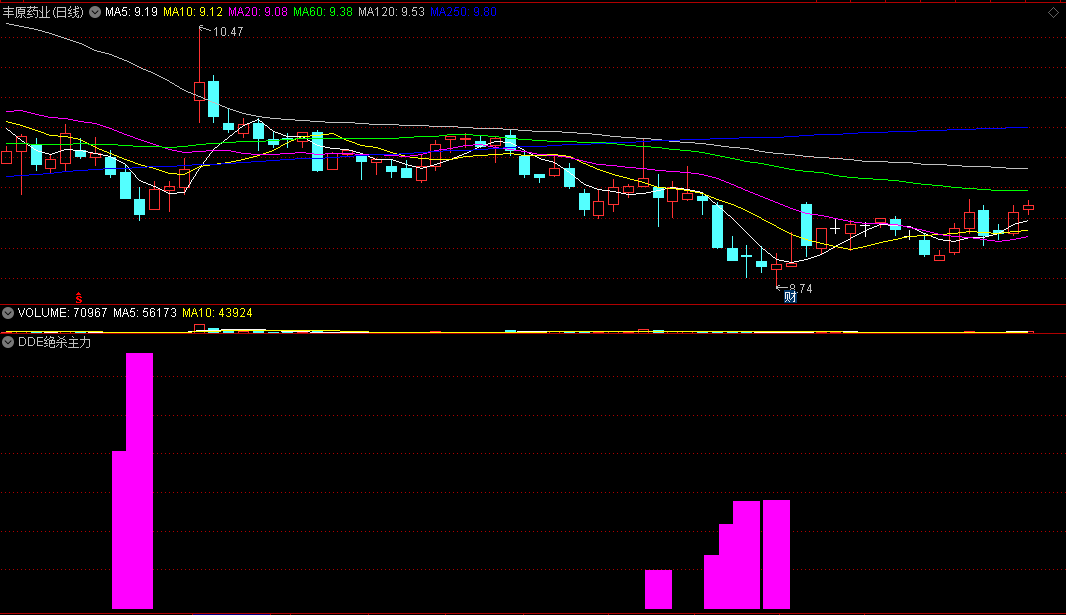Select the 丰原药业(日线) title text
Viewport: 1066px width, 615px height.
[43, 12]
